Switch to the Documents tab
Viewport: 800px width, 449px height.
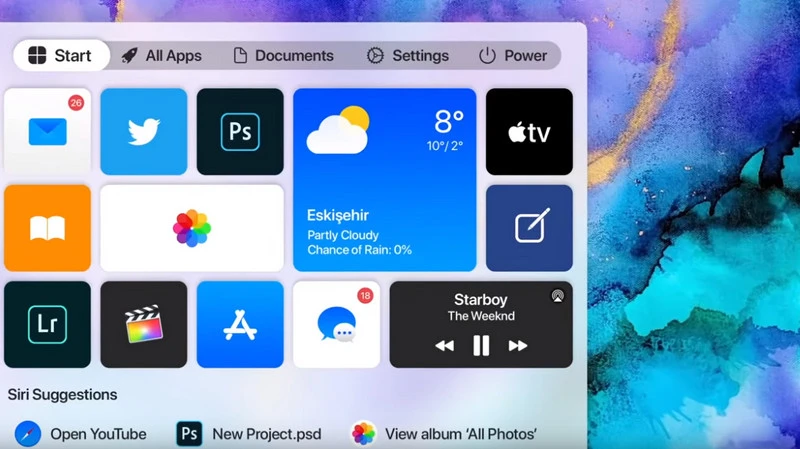tap(284, 55)
